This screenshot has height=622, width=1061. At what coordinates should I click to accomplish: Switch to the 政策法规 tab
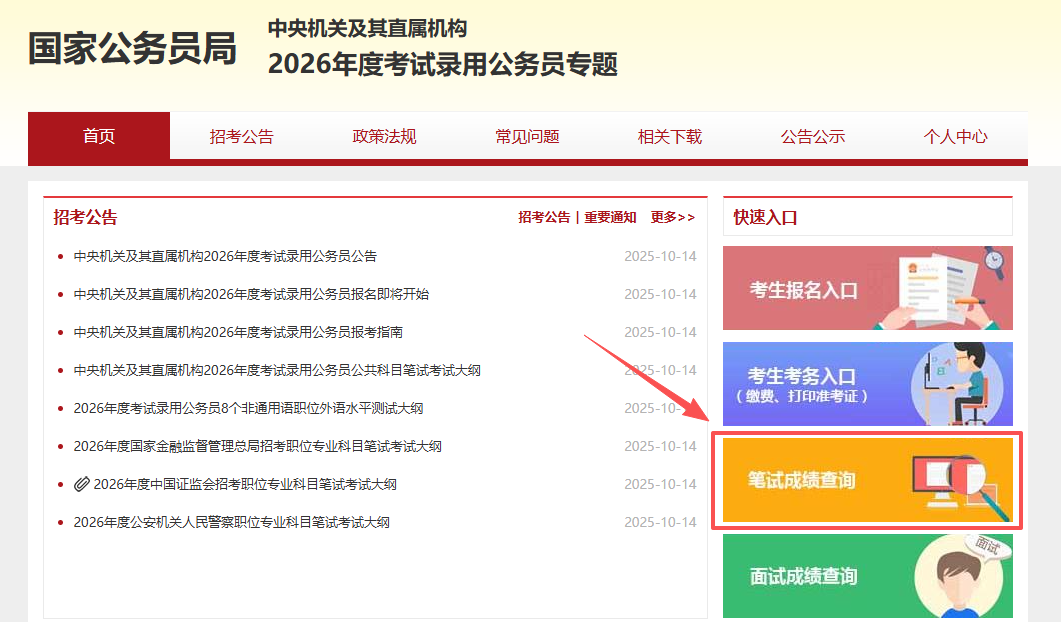[x=384, y=136]
